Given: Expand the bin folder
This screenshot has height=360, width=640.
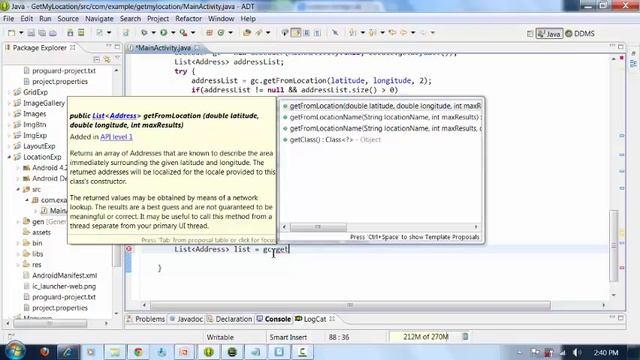Looking at the screenshot, I should click(x=18, y=243).
